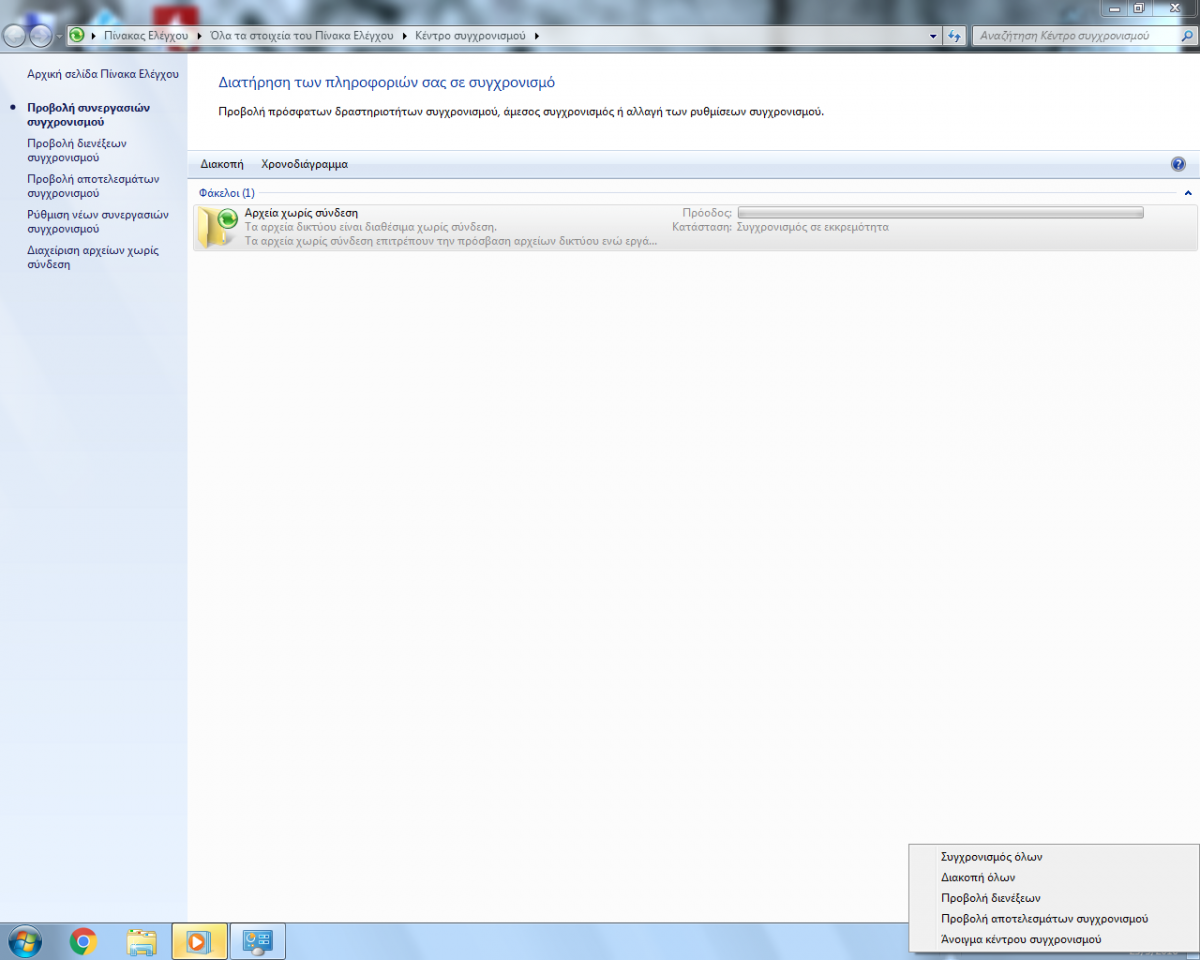The width and height of the screenshot is (1200, 960).
Task: Click status text Συγχρονισμός σε εκκρεμότητα
Action: click(x=812, y=227)
